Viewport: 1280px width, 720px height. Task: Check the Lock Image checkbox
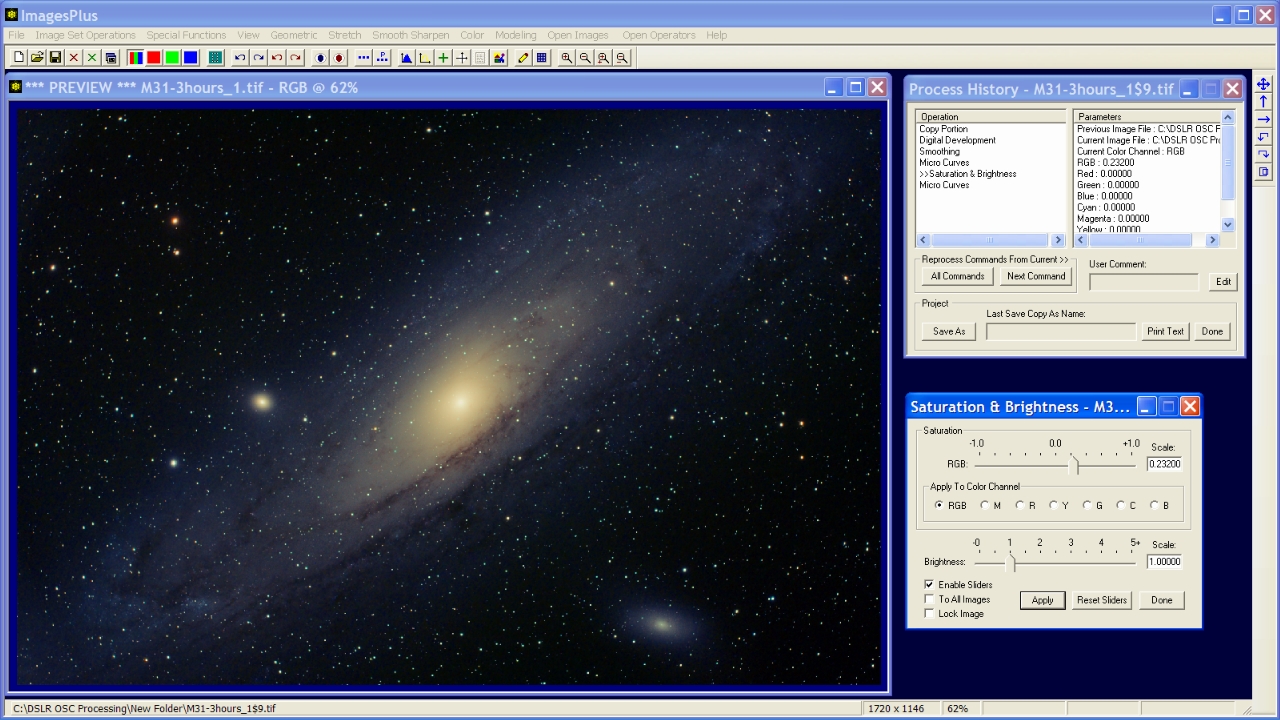coord(929,613)
